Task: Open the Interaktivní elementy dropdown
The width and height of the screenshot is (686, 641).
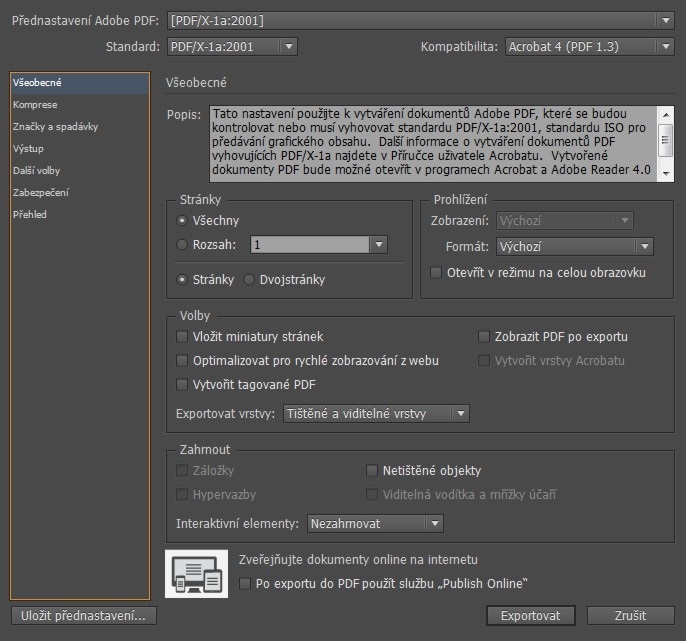Action: click(x=375, y=523)
